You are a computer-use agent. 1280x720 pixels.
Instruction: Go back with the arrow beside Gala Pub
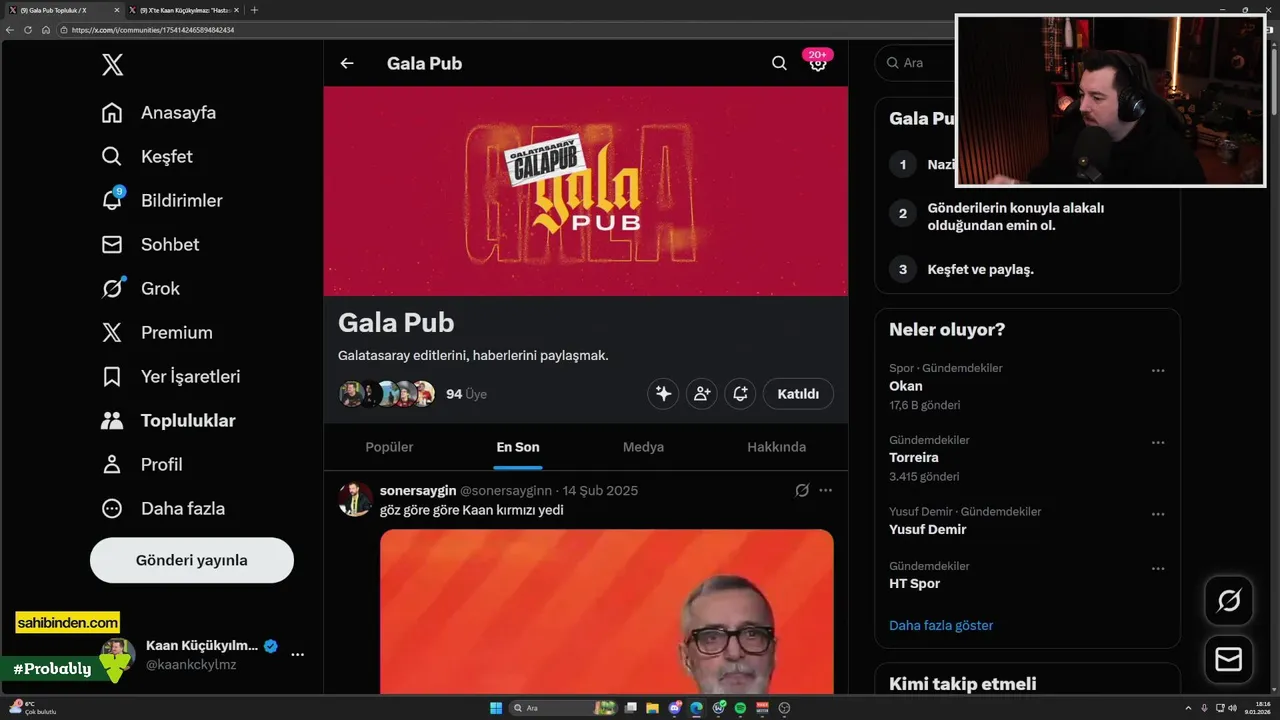click(x=347, y=63)
